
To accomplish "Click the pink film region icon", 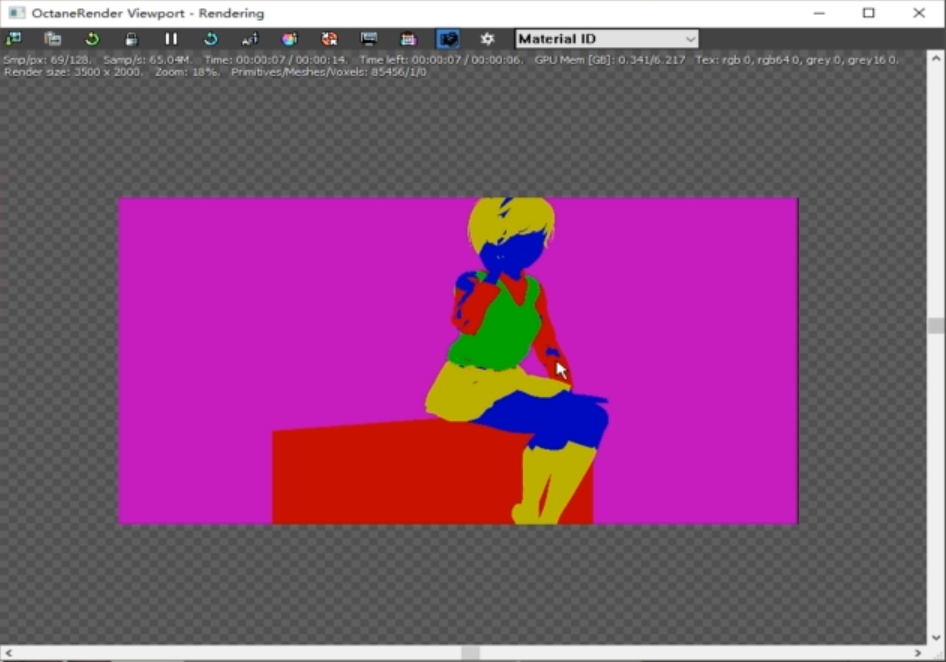I will coord(408,39).
